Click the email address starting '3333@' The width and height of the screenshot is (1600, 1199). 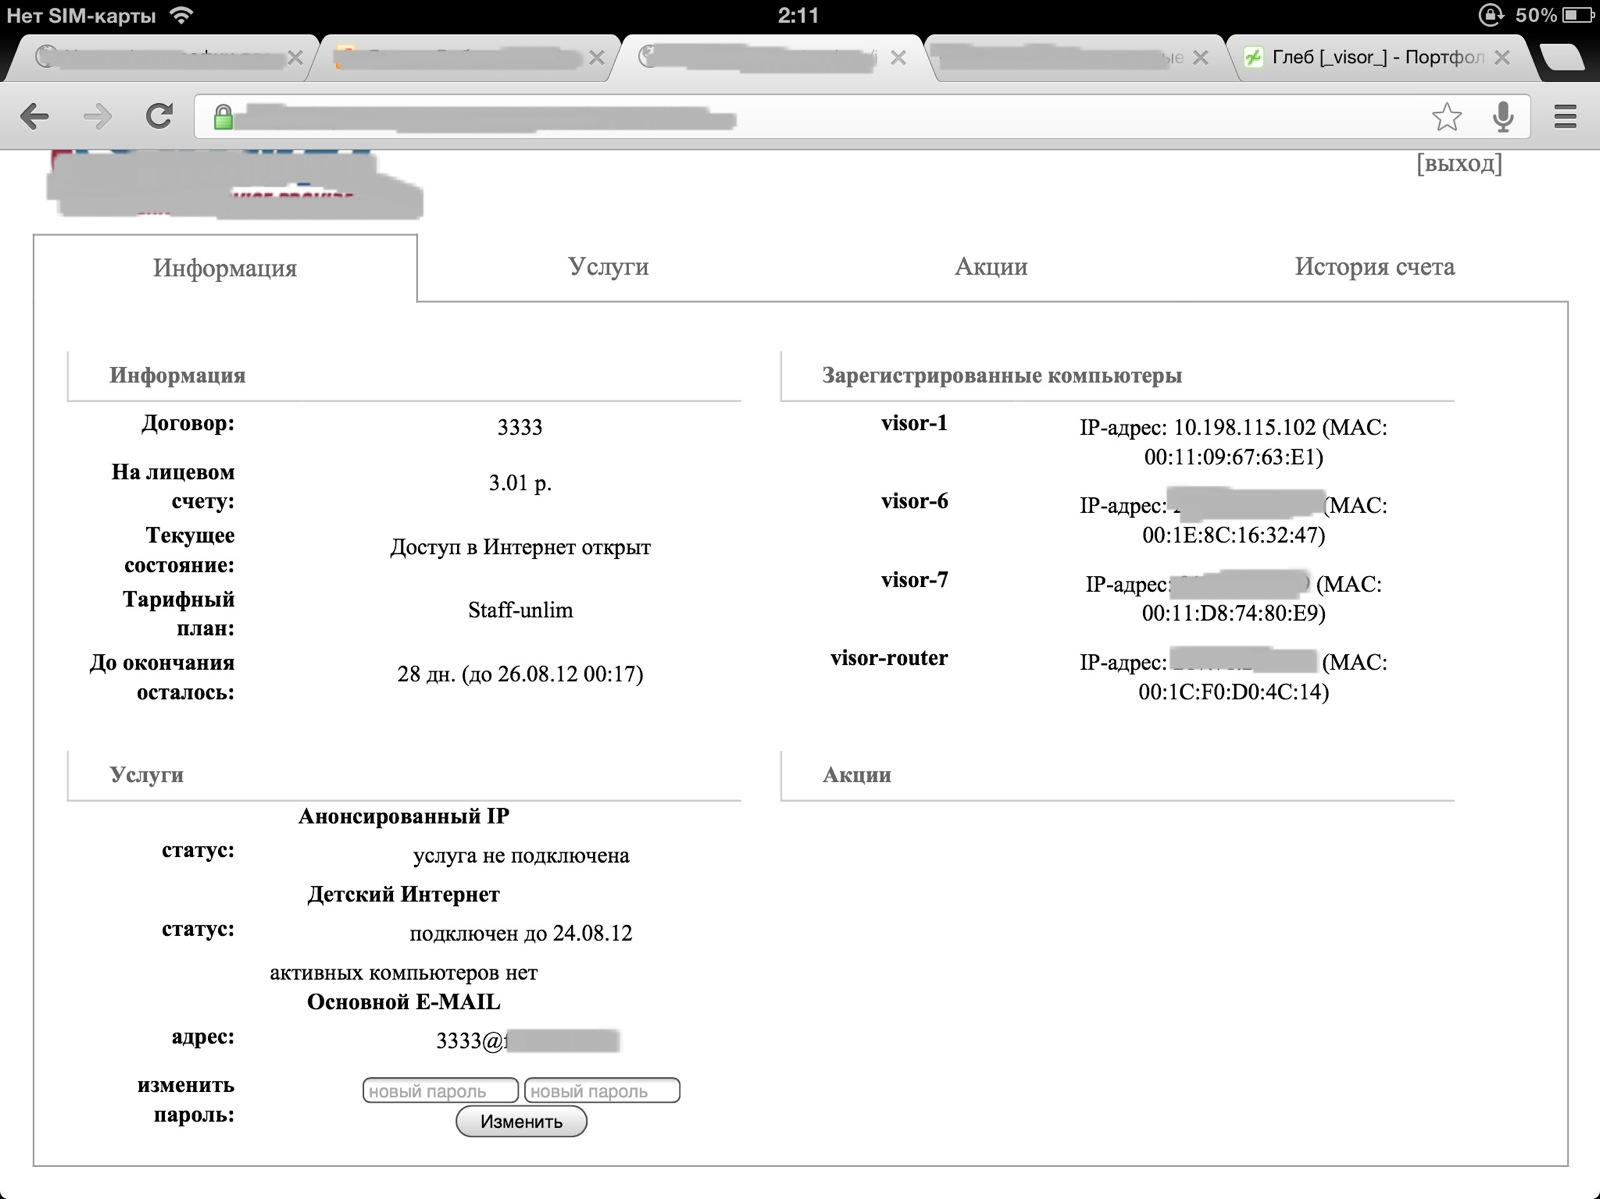(528, 1041)
